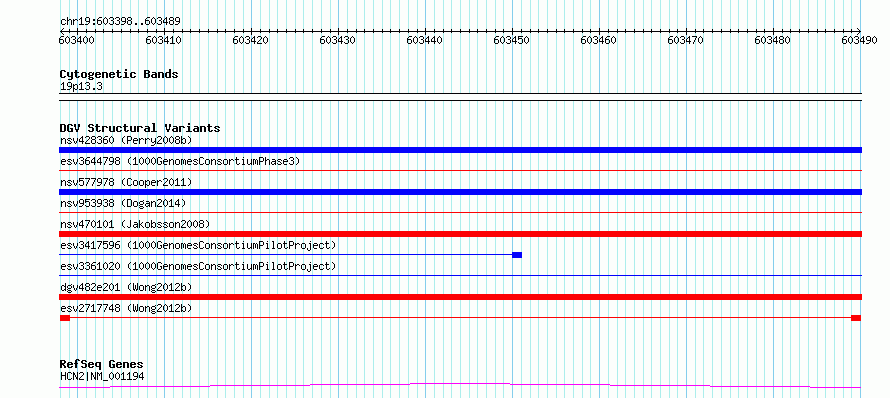Click the 19p13.3 cytogenetic band label
The image size is (890, 398).
click(x=81, y=86)
